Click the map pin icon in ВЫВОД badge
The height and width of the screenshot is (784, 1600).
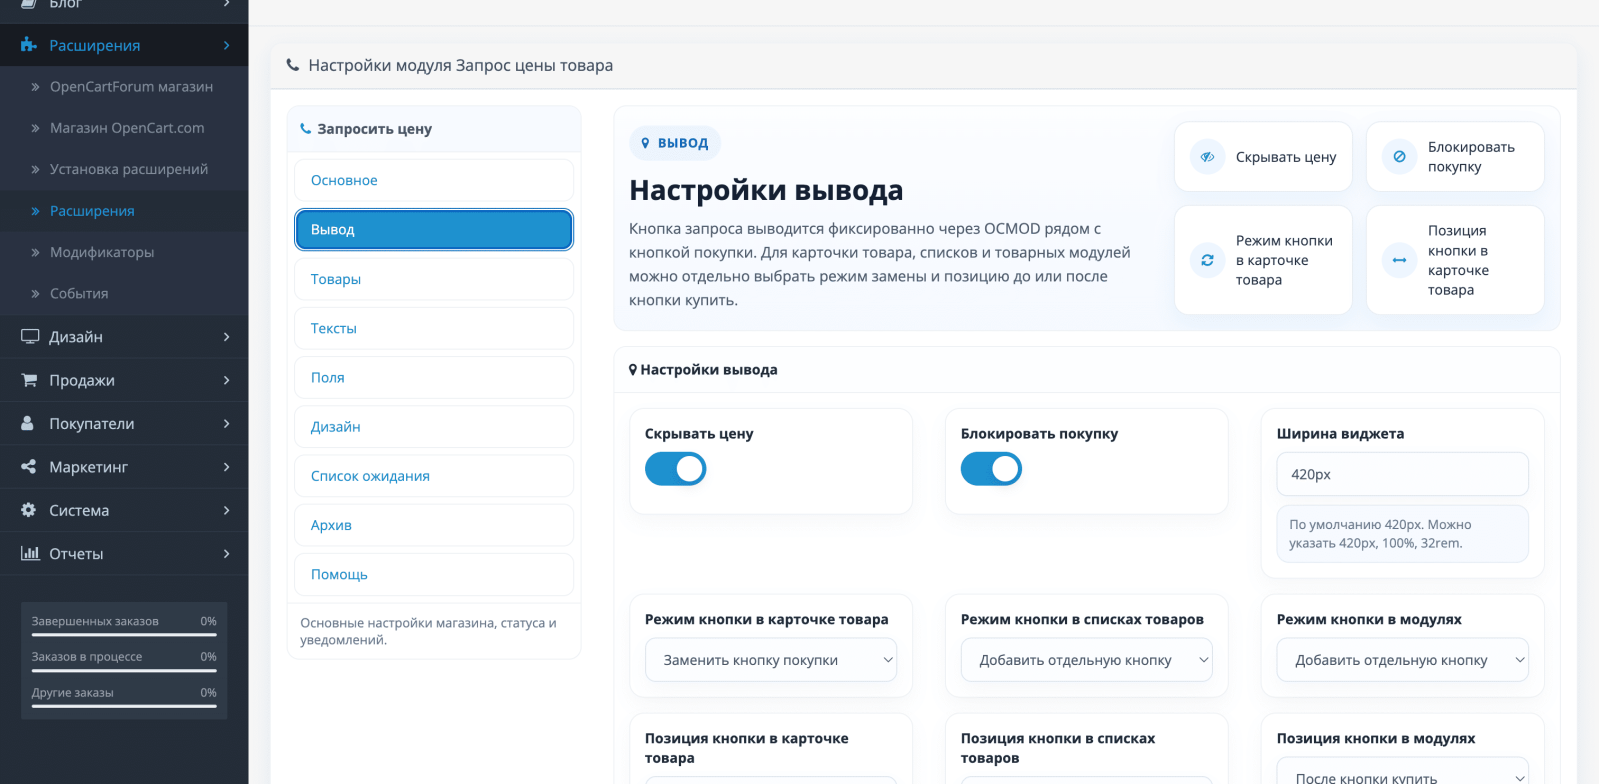[x=645, y=143]
